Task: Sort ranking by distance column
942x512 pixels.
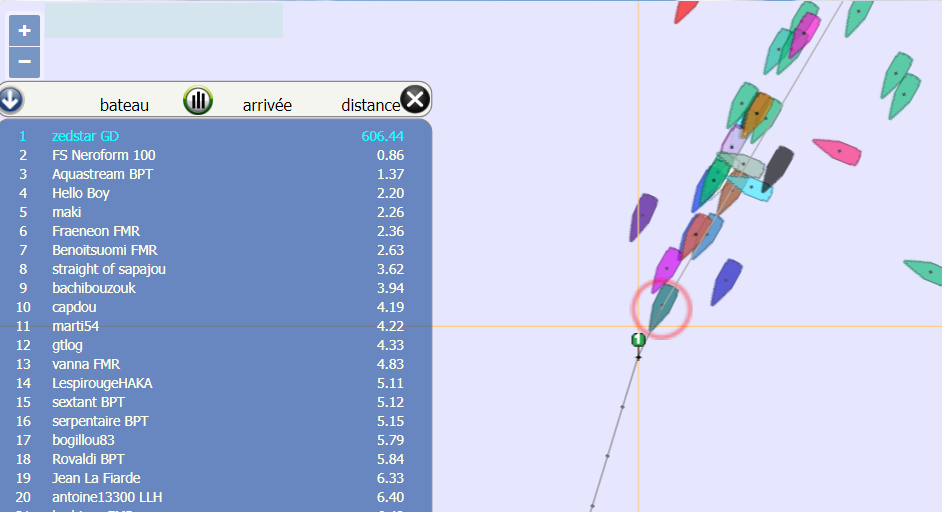Action: pos(370,105)
